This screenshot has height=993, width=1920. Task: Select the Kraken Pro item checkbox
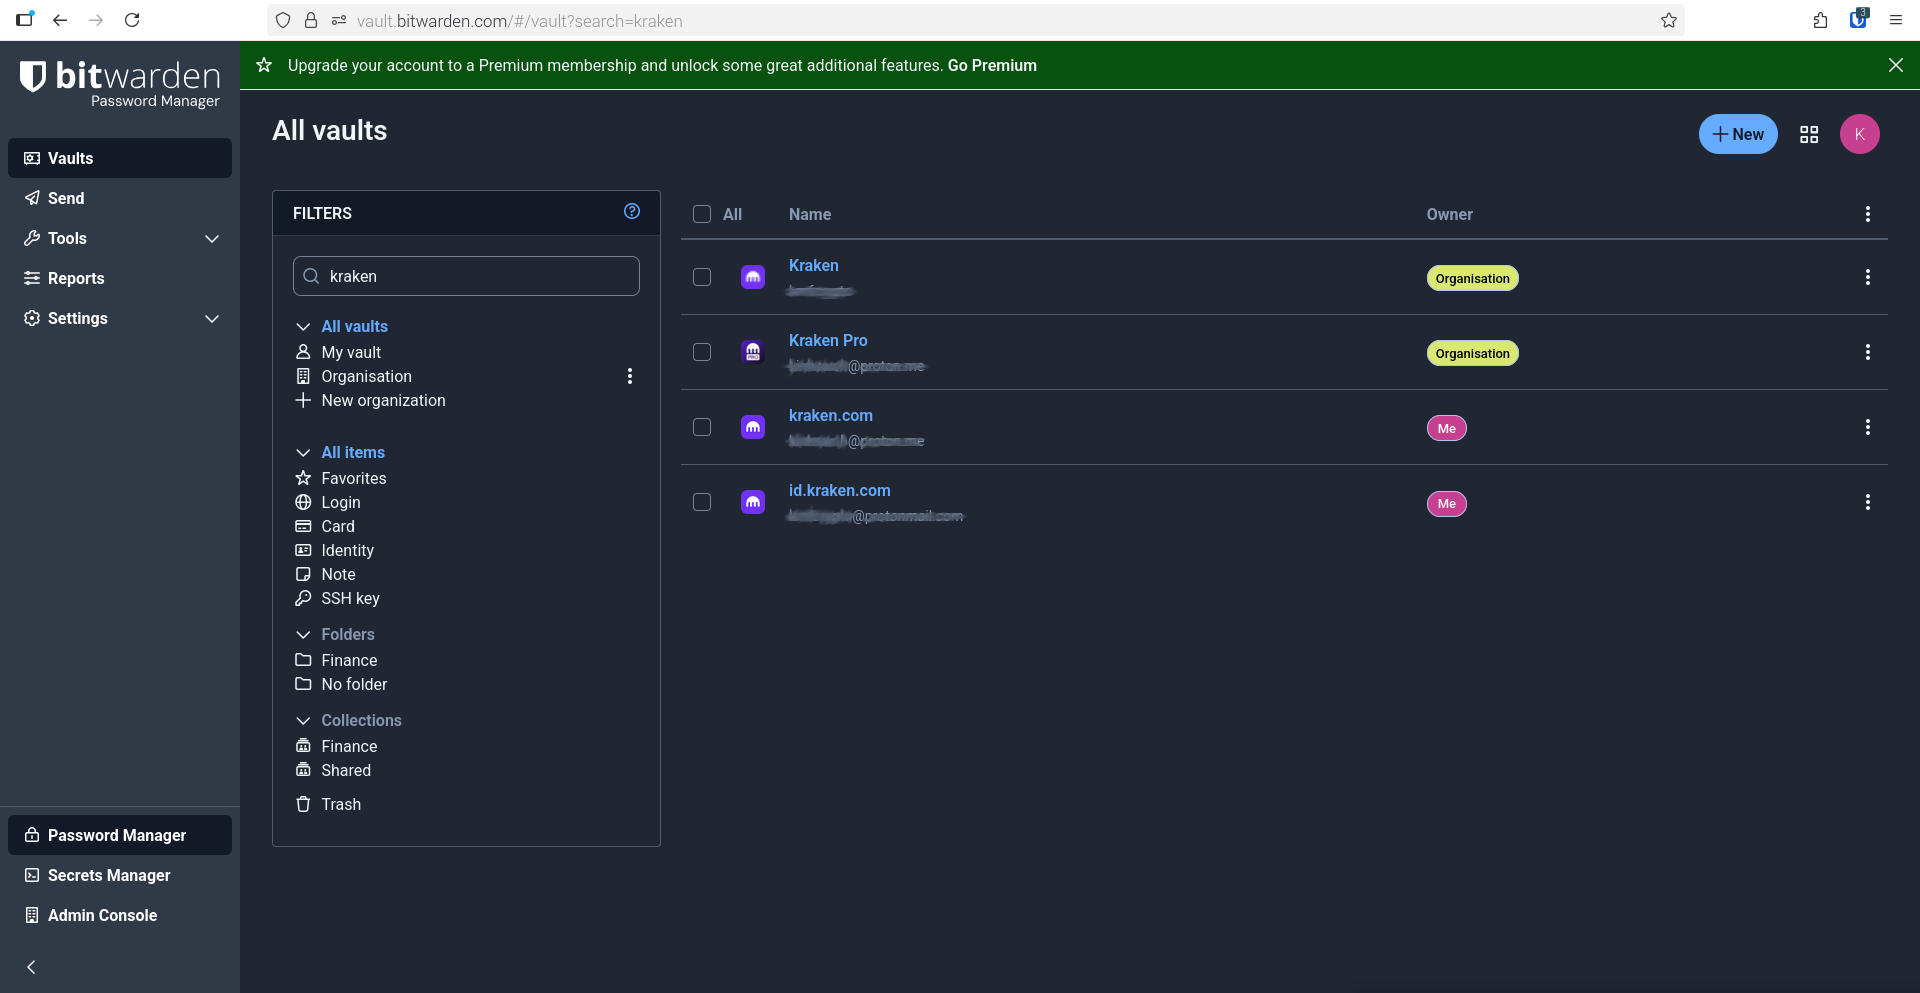pyautogui.click(x=702, y=352)
